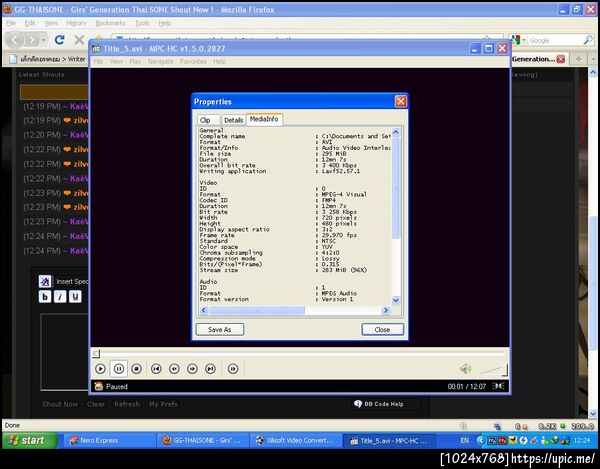This screenshot has height=469, width=600.
Task: Expand hidden system tray icons
Action: tap(480, 441)
